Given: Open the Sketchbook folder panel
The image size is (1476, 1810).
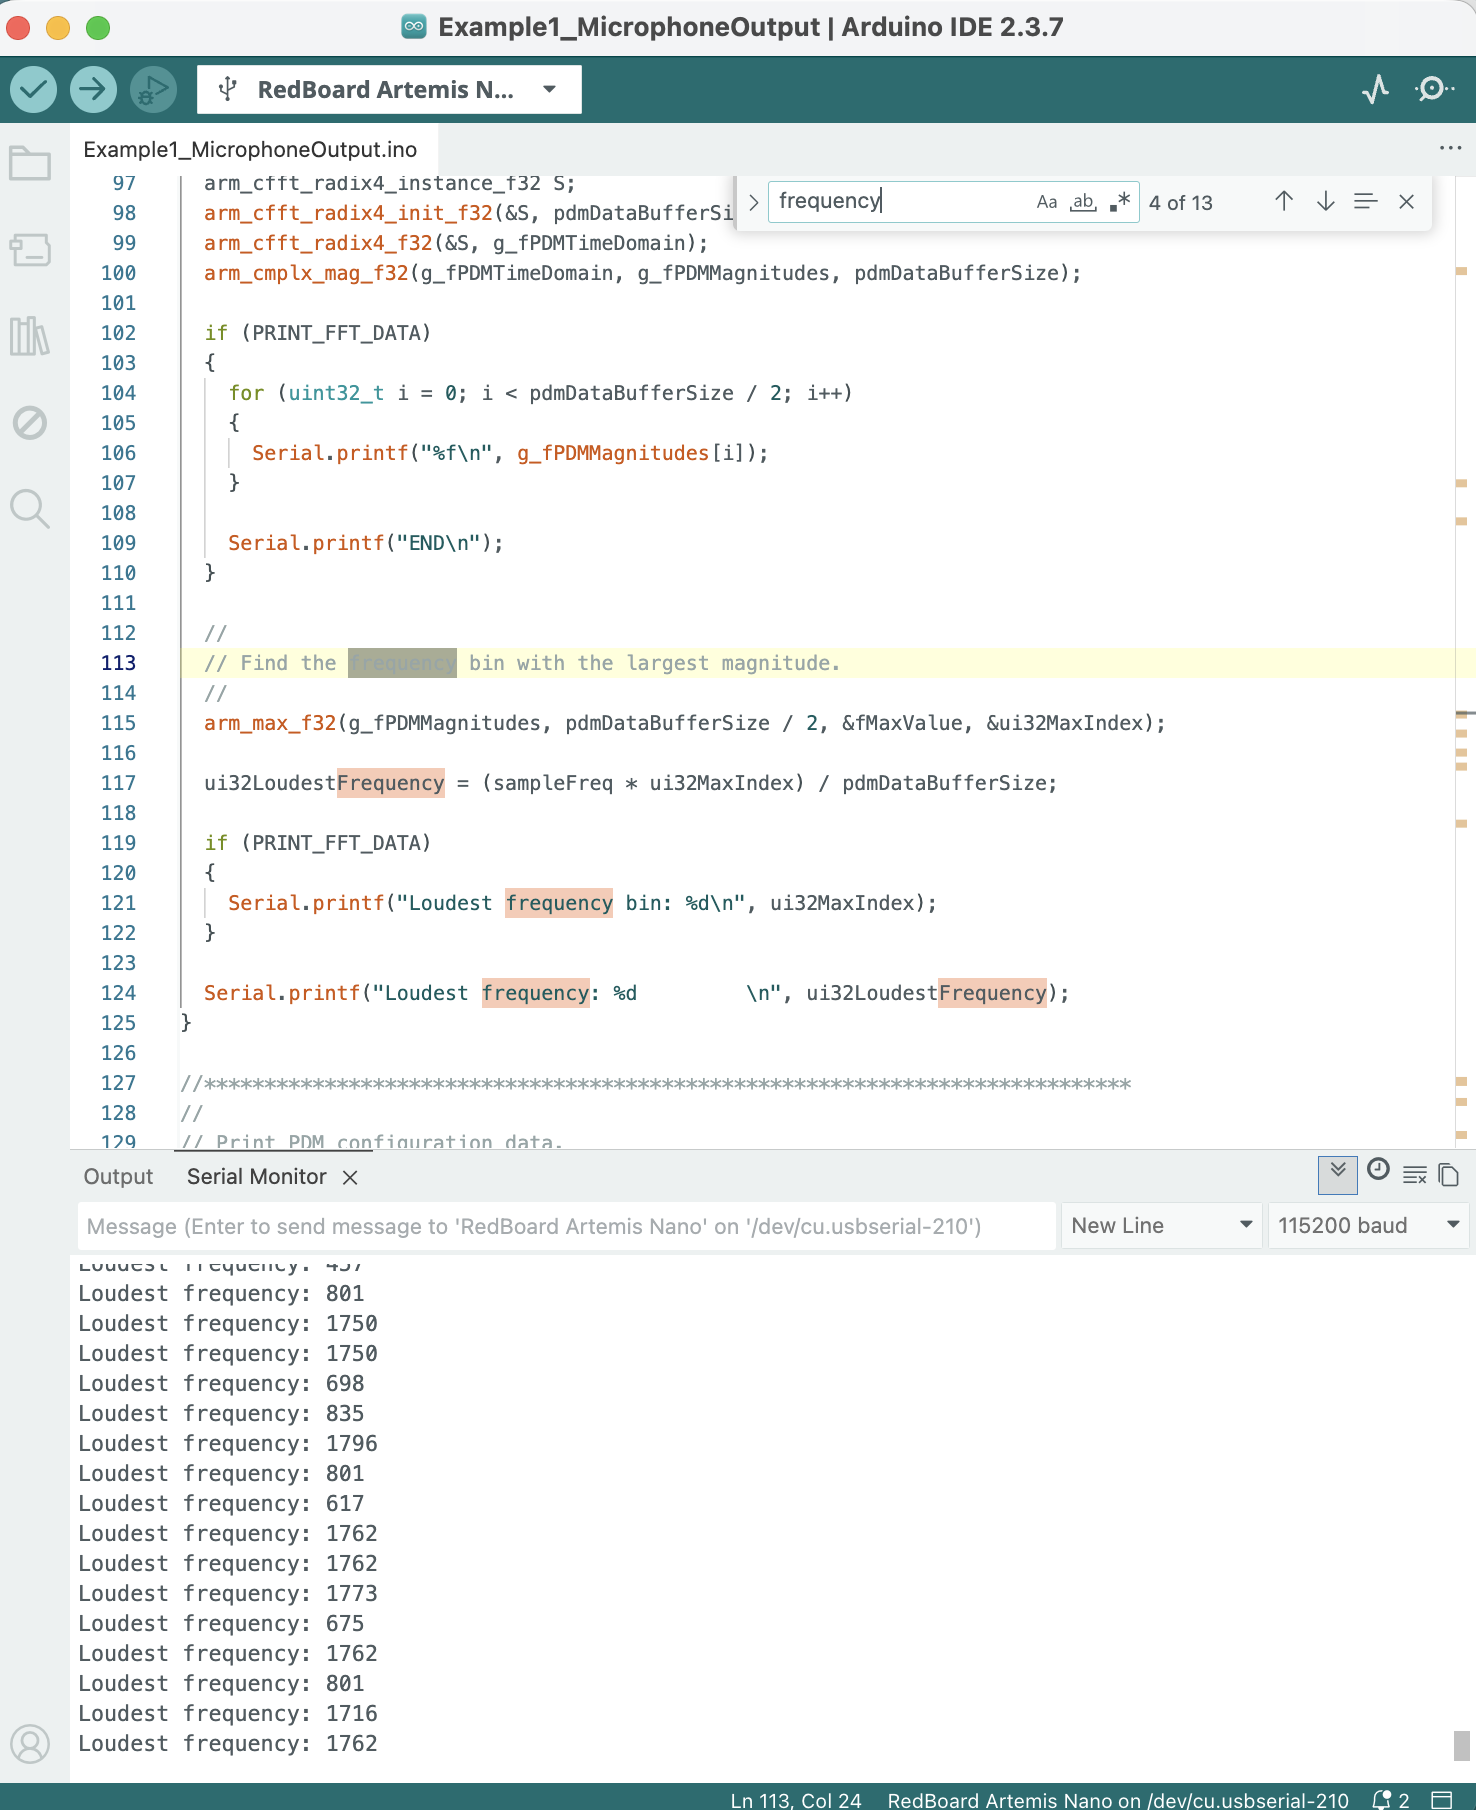Looking at the screenshot, I should coord(30,164).
